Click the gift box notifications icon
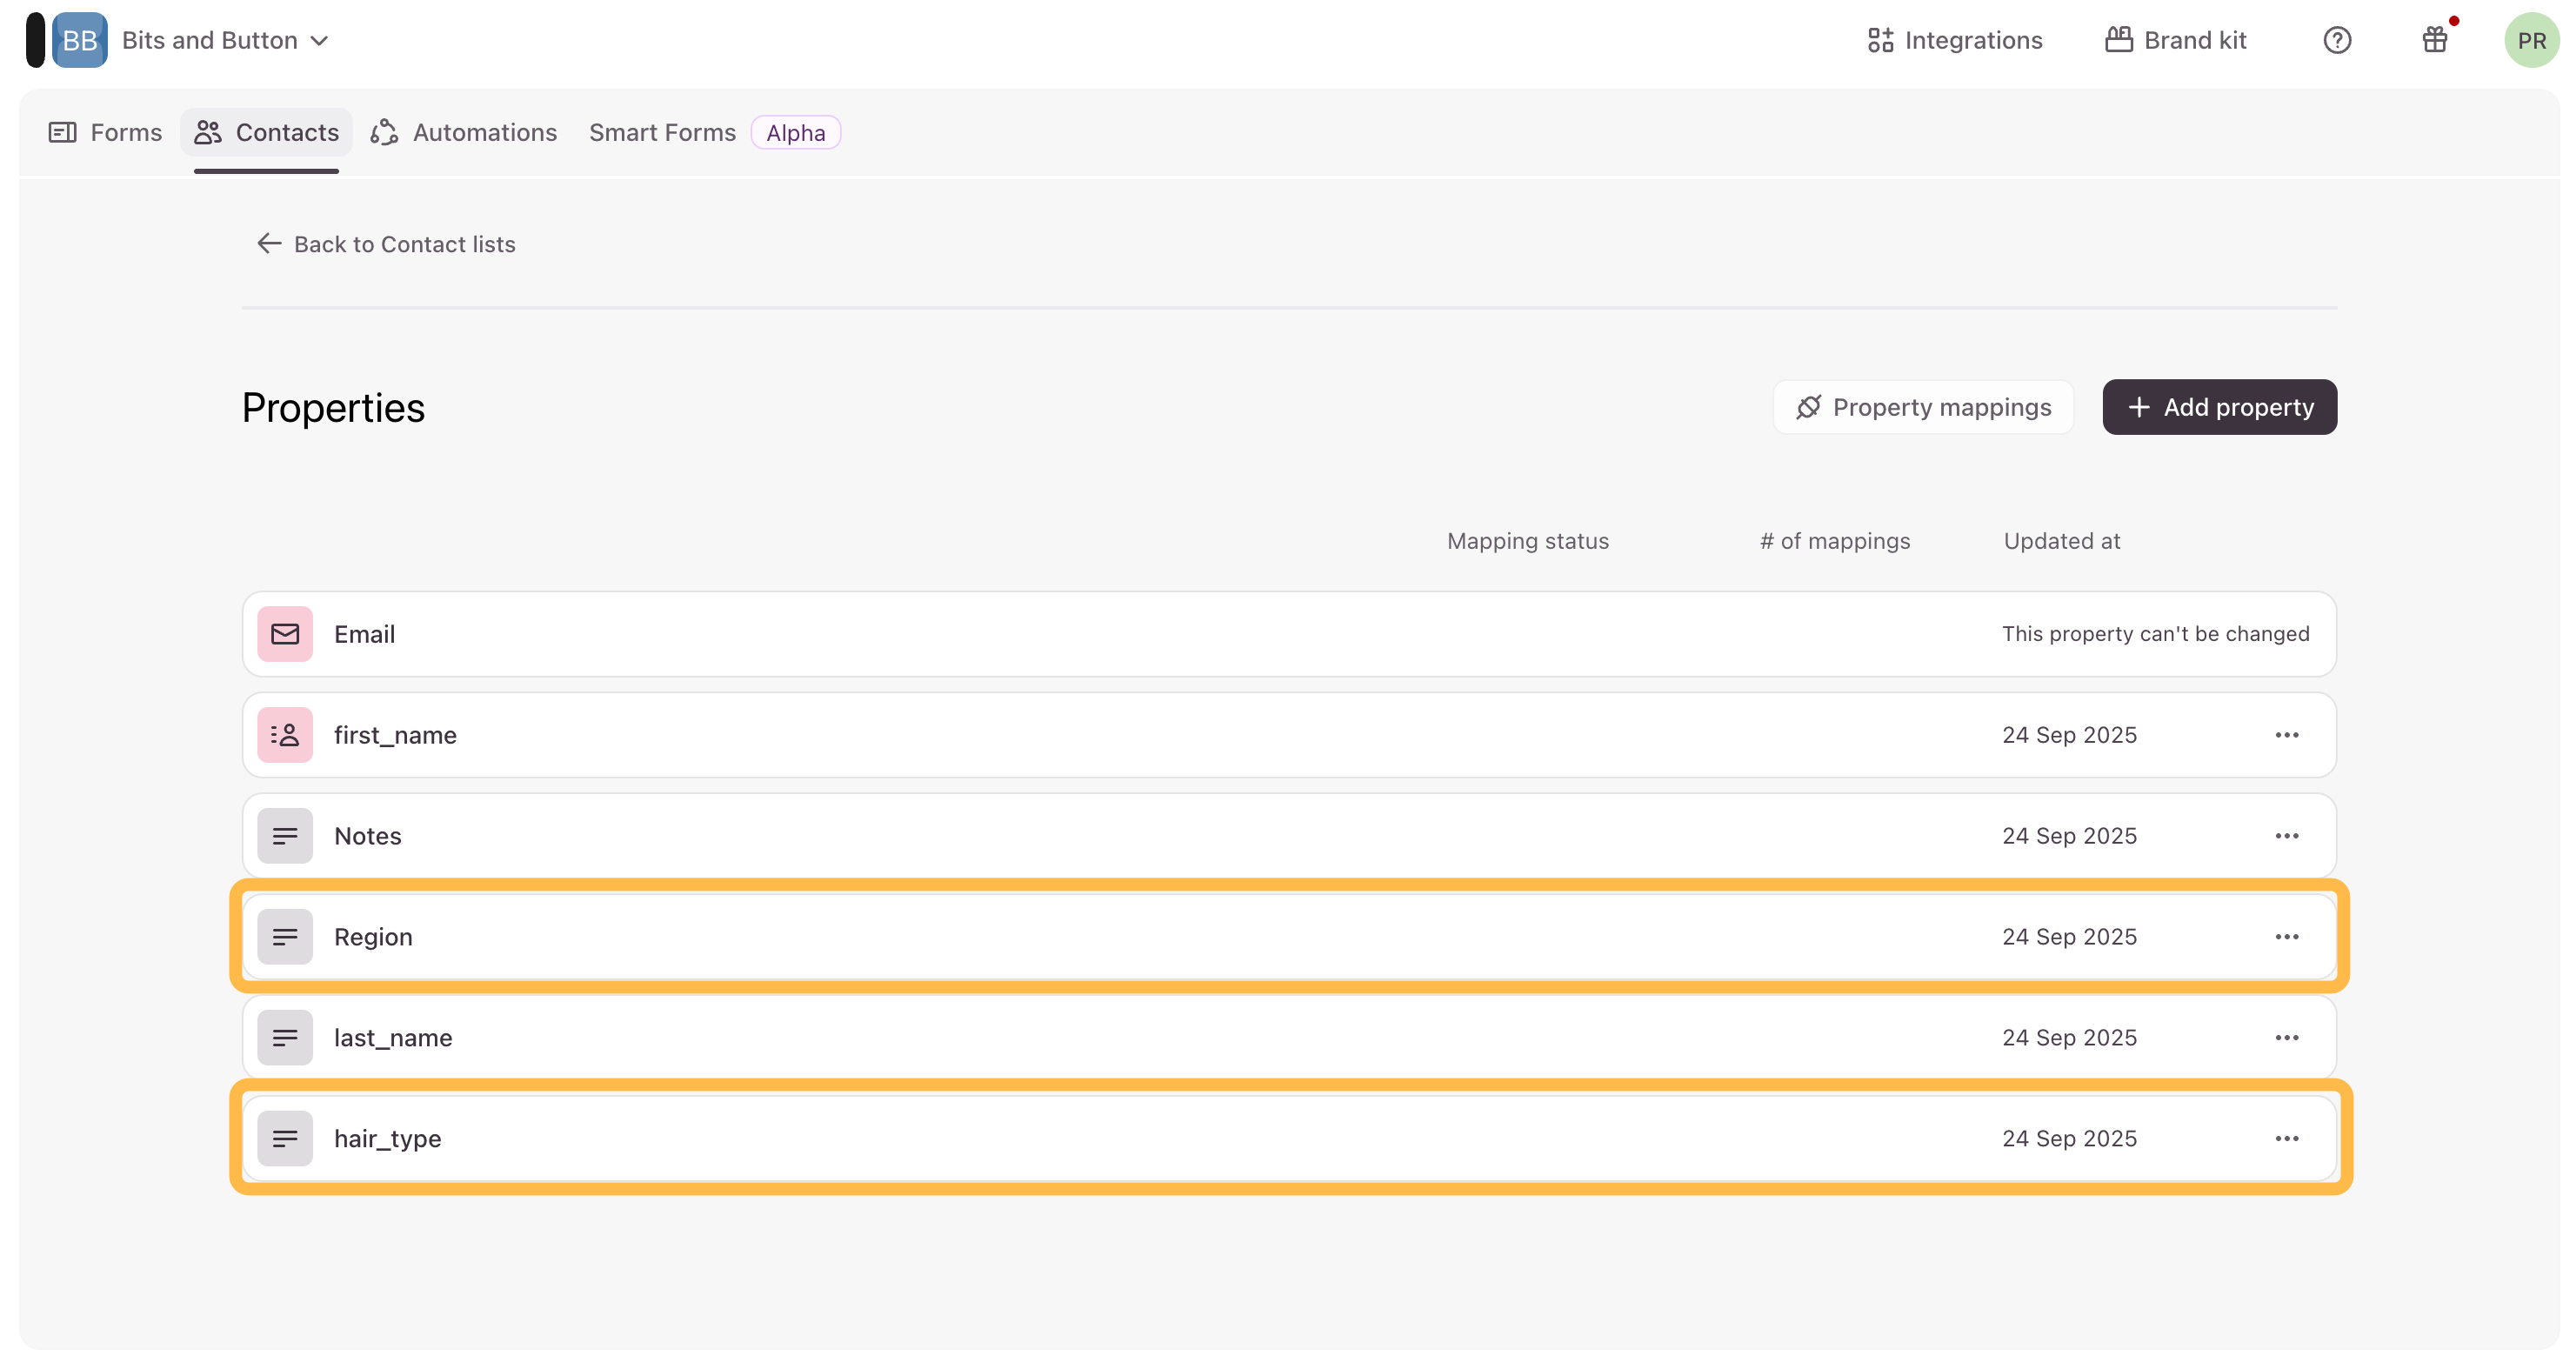Viewport: 2576px width, 1369px height. tap(2434, 40)
